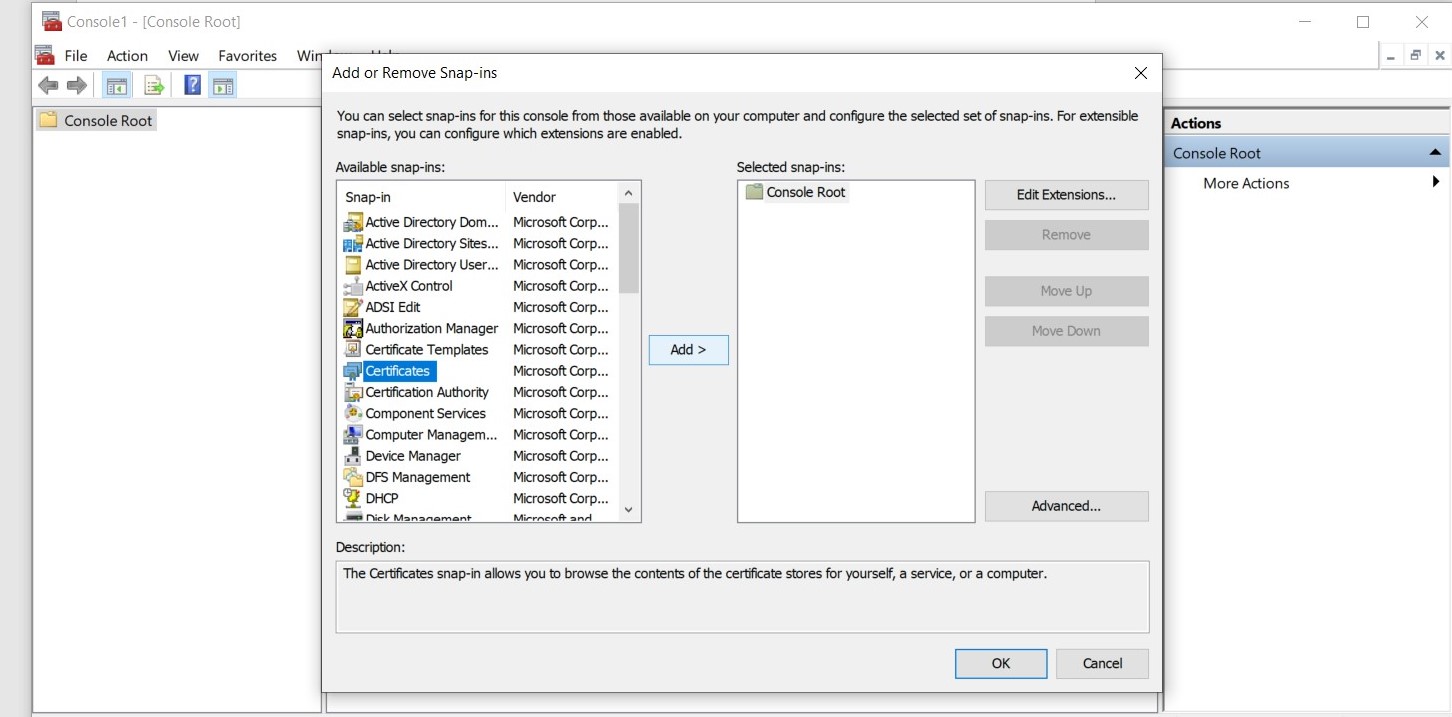Click the Edit Extensions button
The image size is (1452, 717).
click(x=1066, y=195)
